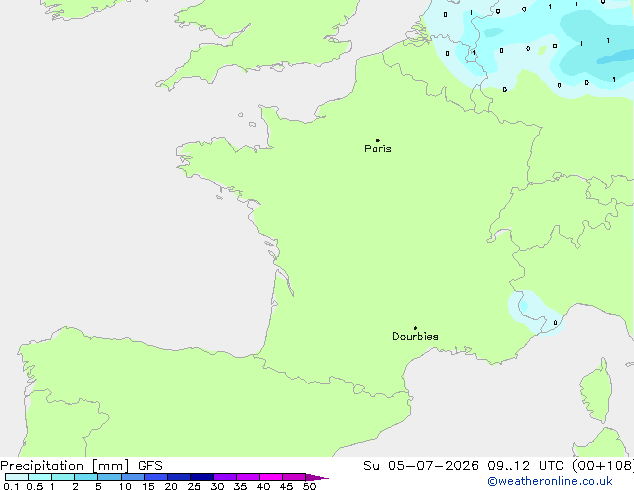
Task: Click precipitation value 0 near Nice coast
Action: coord(555,323)
